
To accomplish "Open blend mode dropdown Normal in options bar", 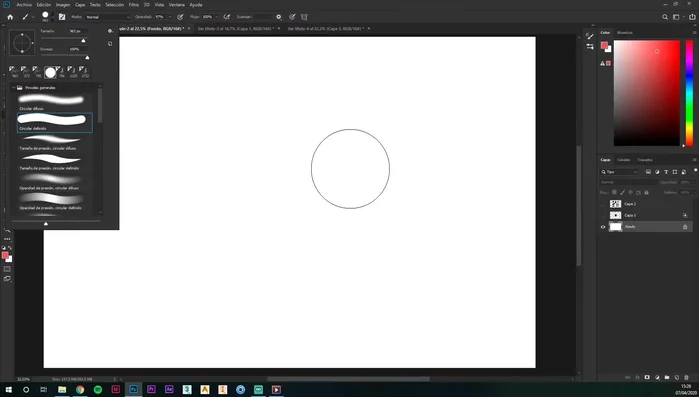I will pyautogui.click(x=107, y=17).
